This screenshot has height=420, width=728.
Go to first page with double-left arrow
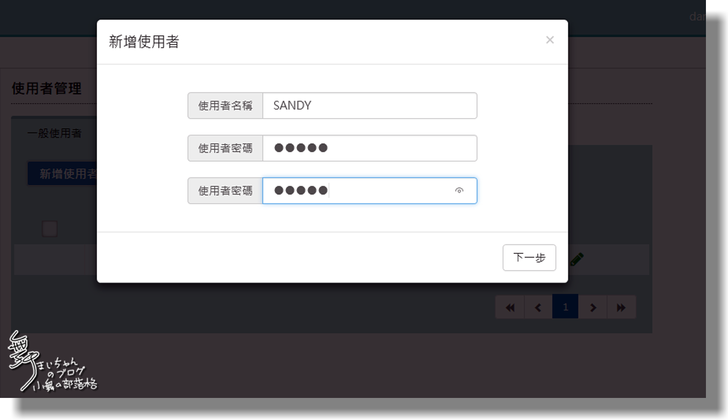[510, 307]
